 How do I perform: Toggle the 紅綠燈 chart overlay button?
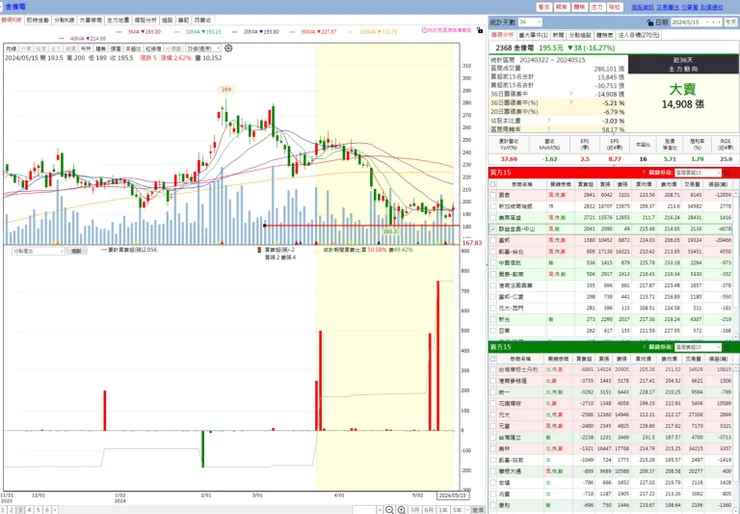point(154,49)
